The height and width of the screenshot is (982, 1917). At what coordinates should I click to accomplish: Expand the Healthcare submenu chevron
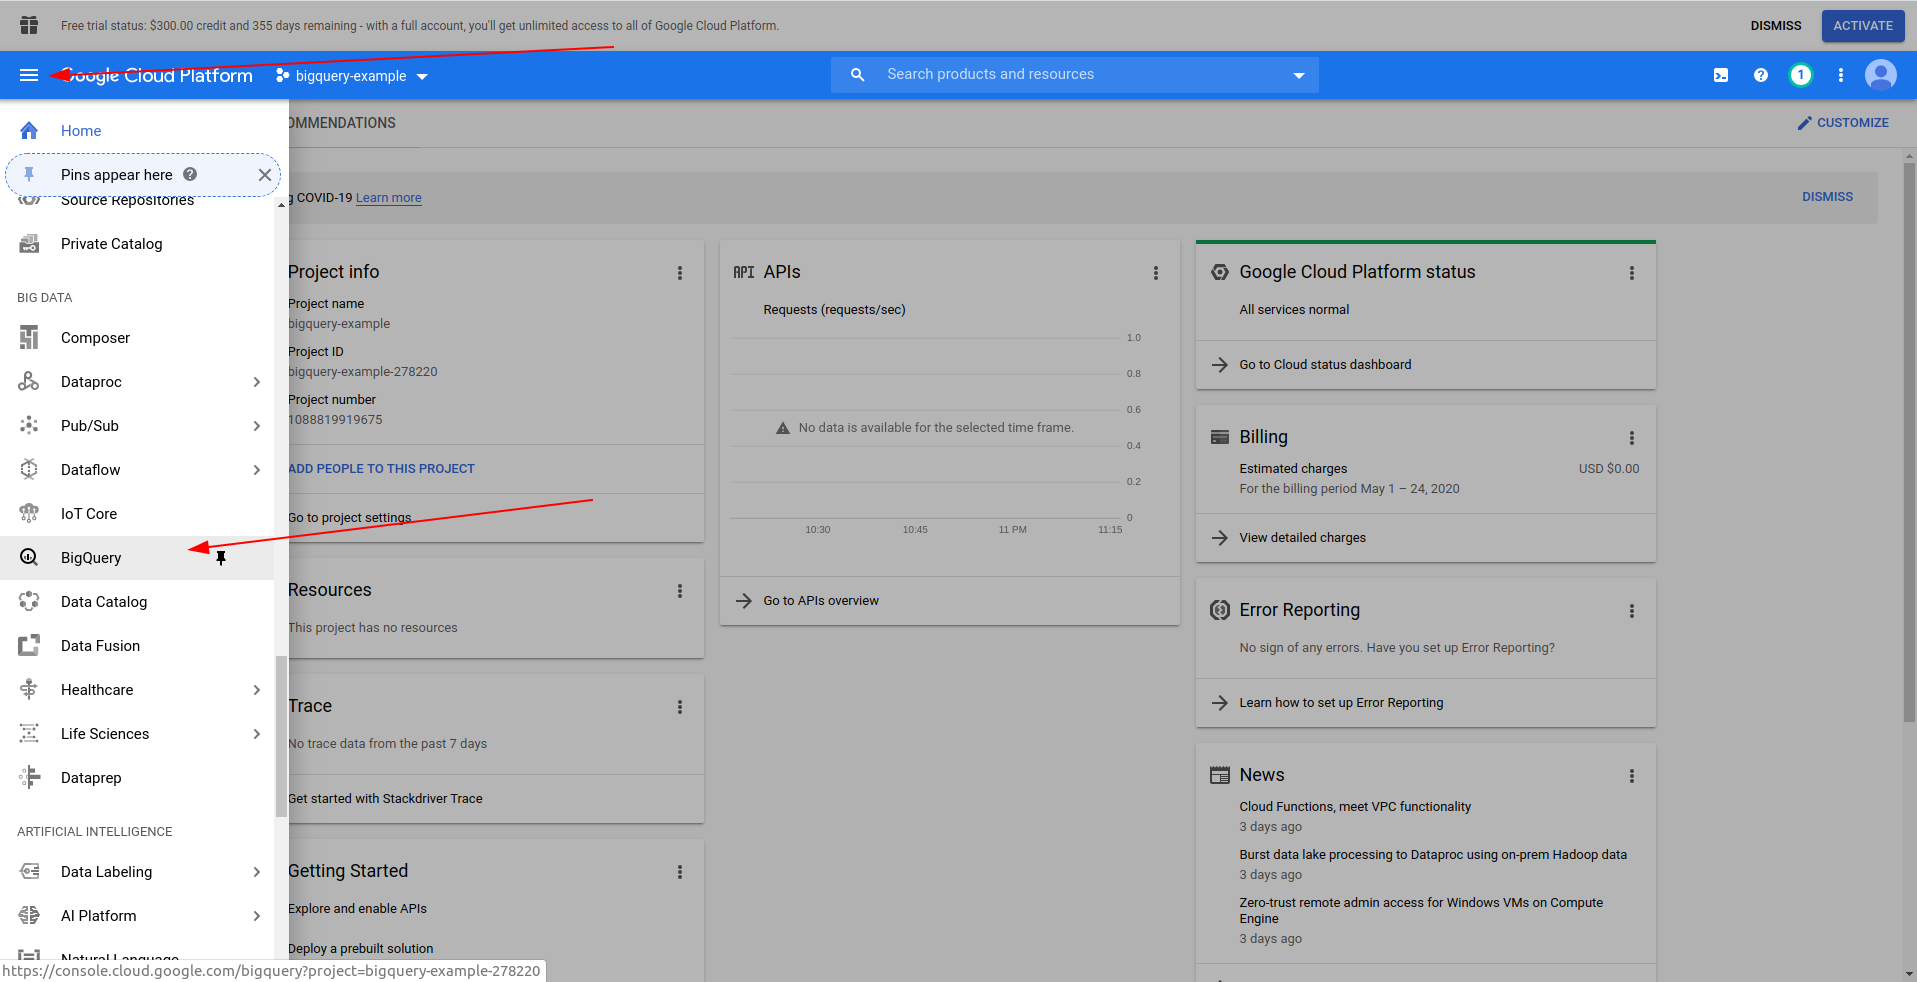[257, 690]
